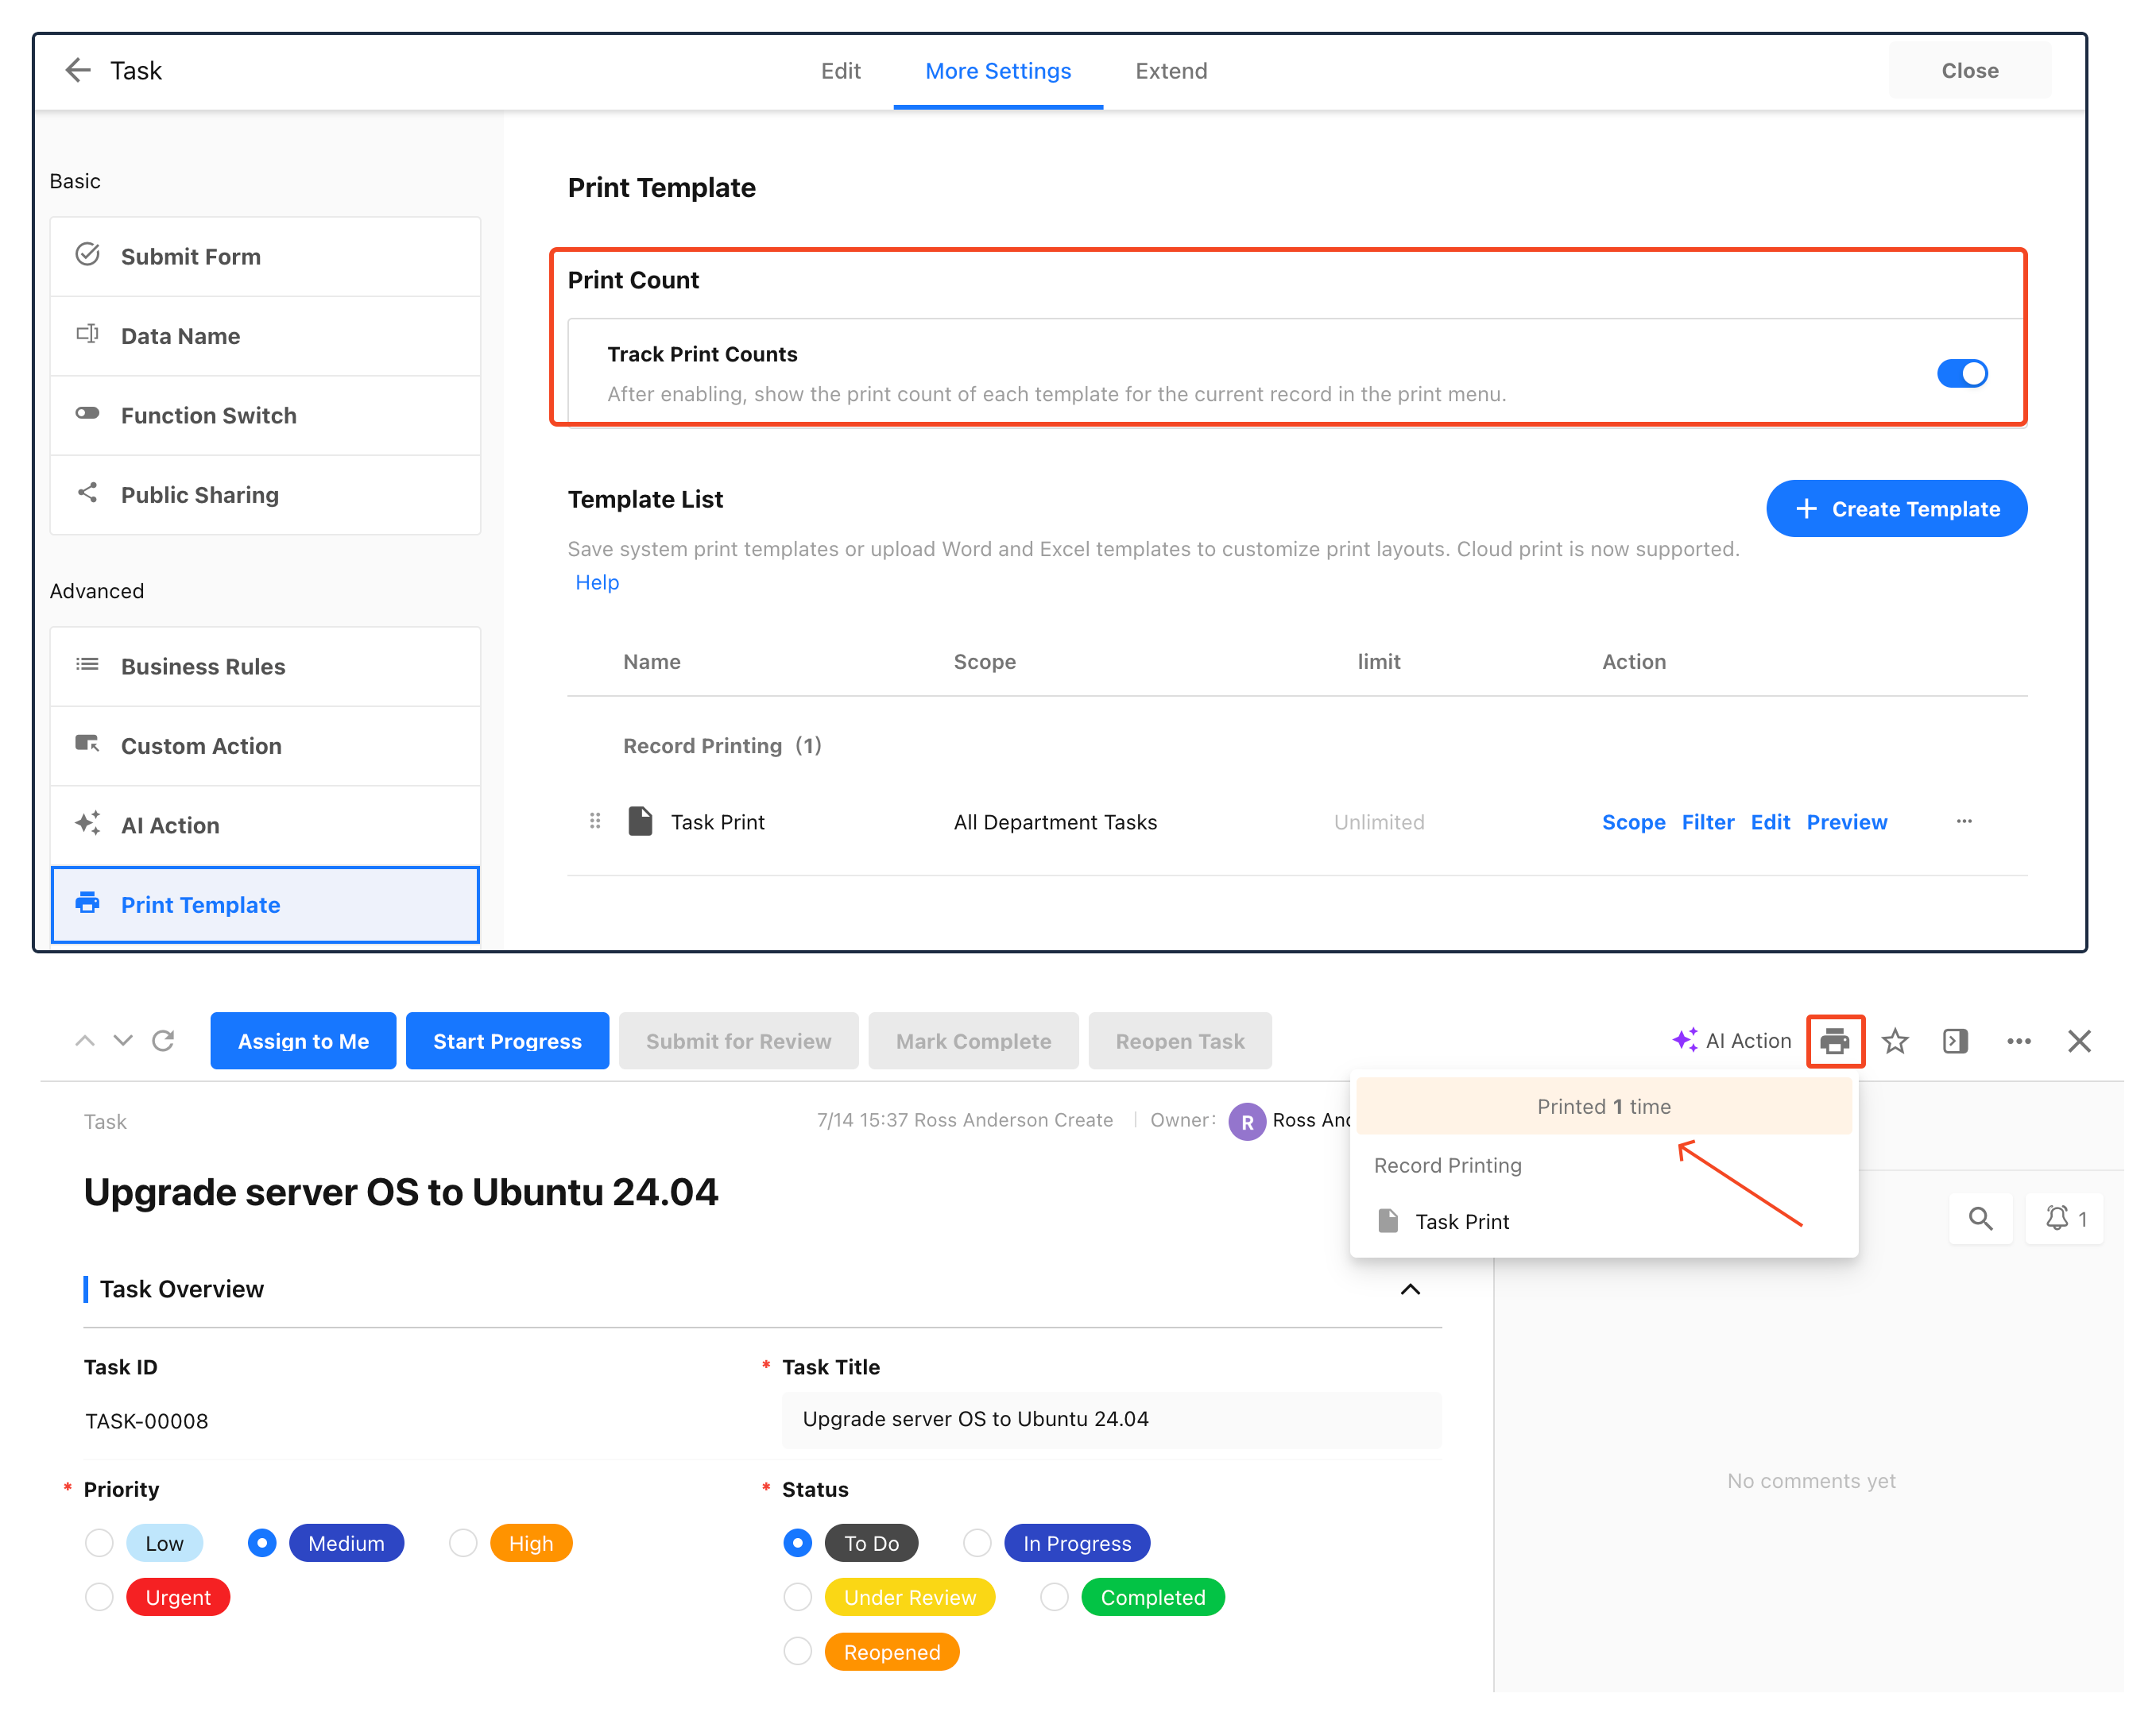Switch to the Edit tab
The image size is (2156, 1724).
pos(840,71)
